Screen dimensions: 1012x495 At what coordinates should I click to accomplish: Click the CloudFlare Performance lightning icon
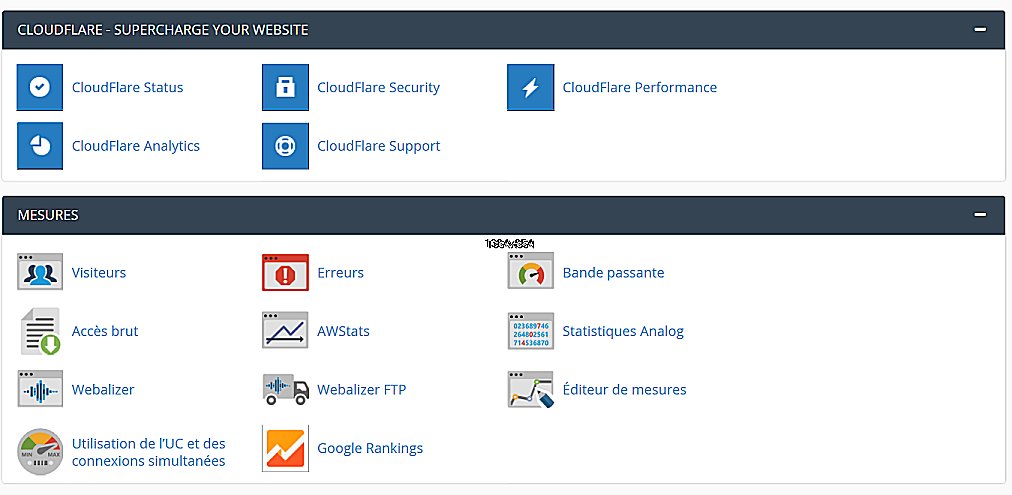[530, 87]
